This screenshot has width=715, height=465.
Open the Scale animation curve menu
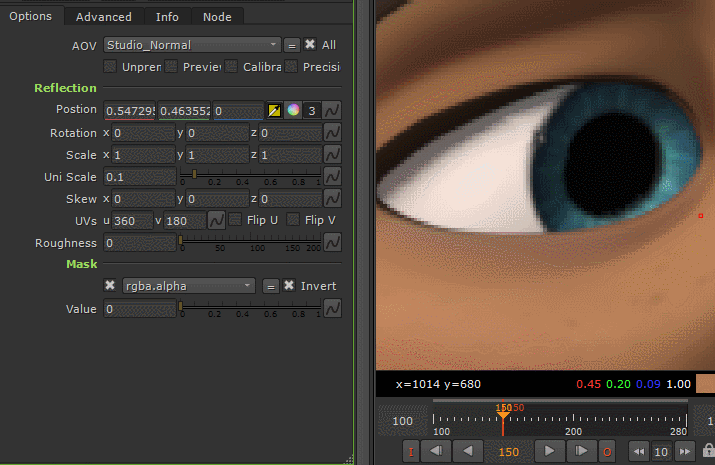pos(332,155)
